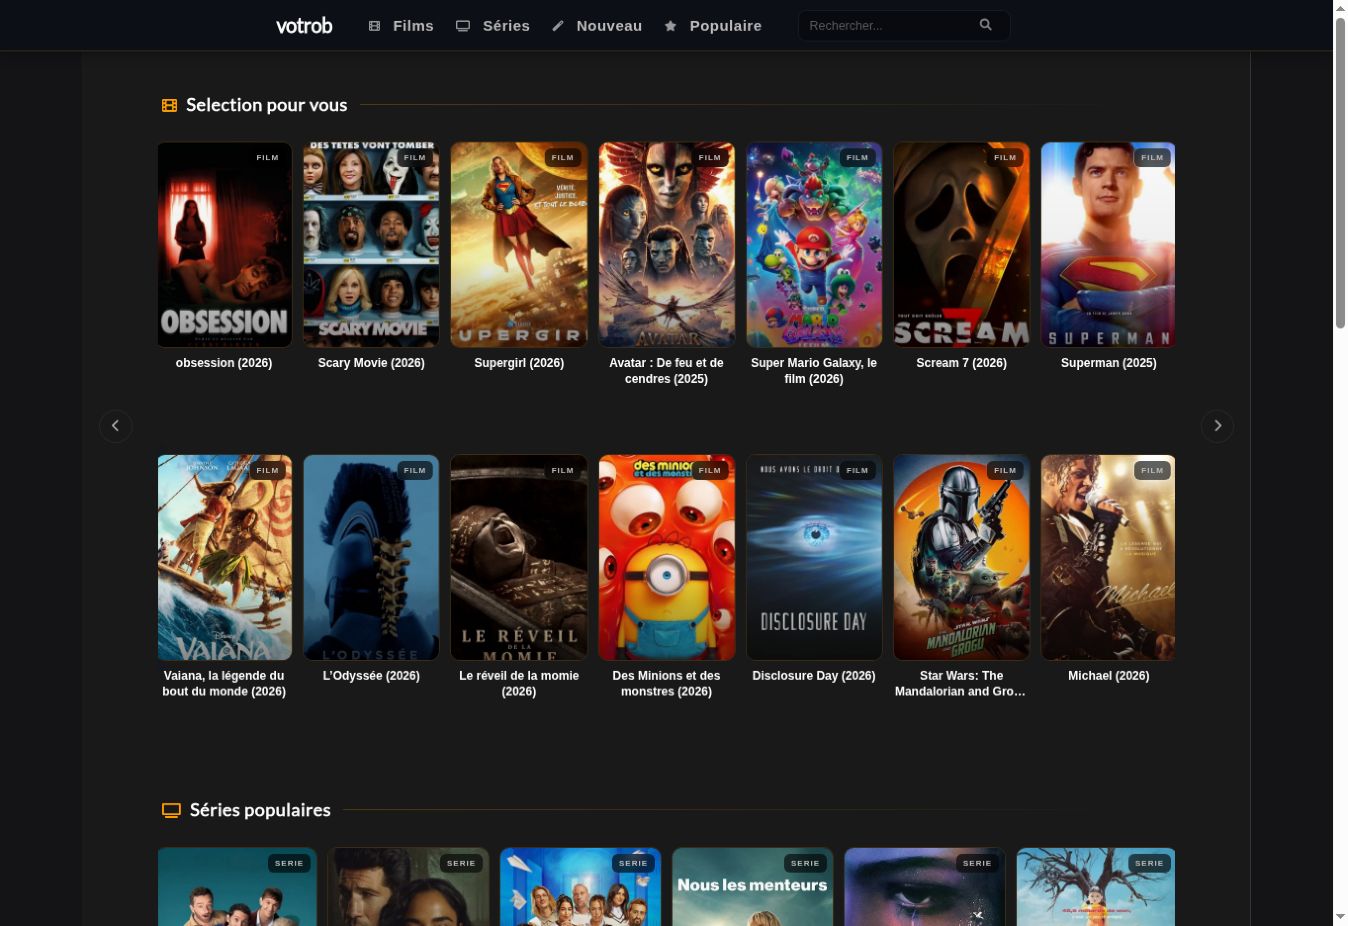Click 'Star Wars: The Mandalorian and Gro…' title
This screenshot has height=926, width=1348.
coord(961,684)
